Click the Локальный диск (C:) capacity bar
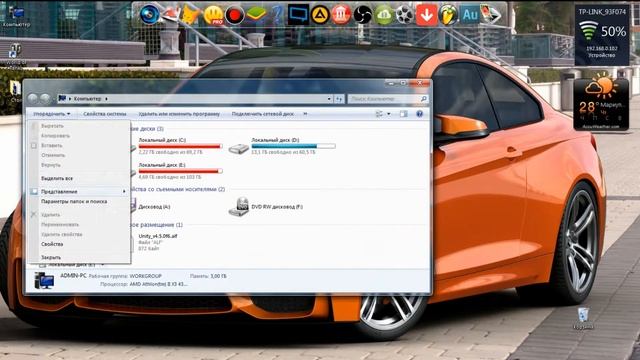This screenshot has width=640, height=360. (180, 146)
